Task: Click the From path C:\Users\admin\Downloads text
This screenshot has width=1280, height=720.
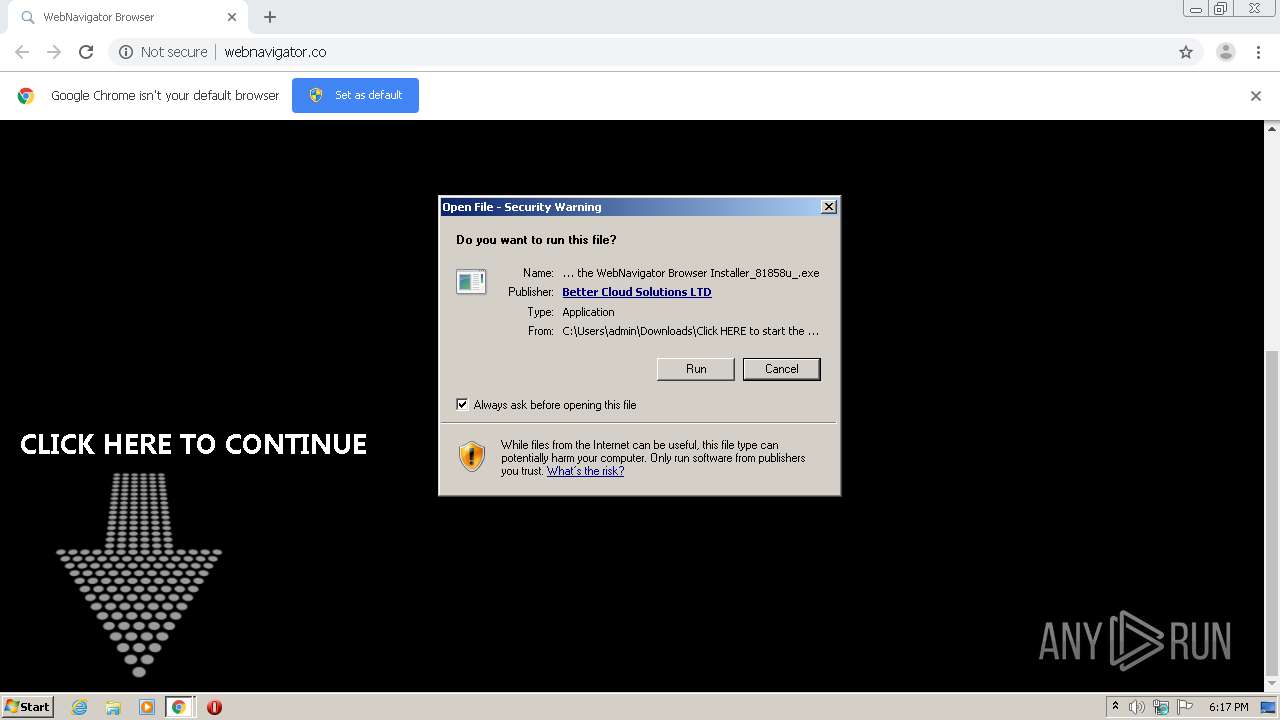Action: pyautogui.click(x=691, y=331)
